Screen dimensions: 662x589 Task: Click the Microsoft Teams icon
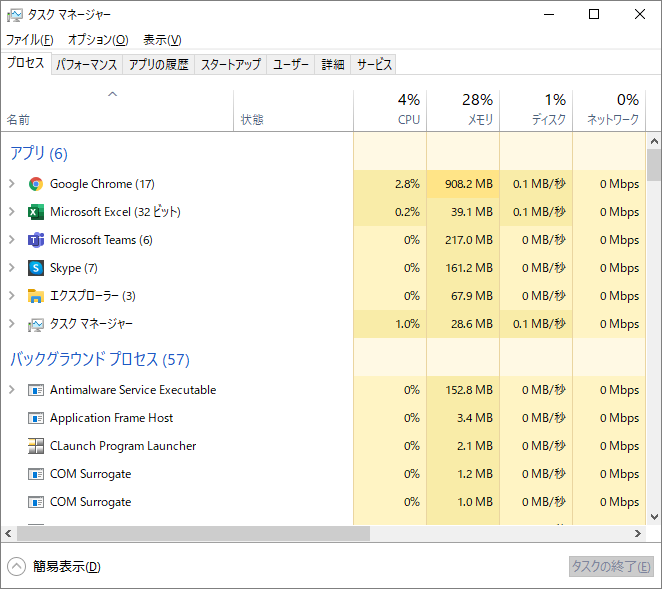[36, 240]
